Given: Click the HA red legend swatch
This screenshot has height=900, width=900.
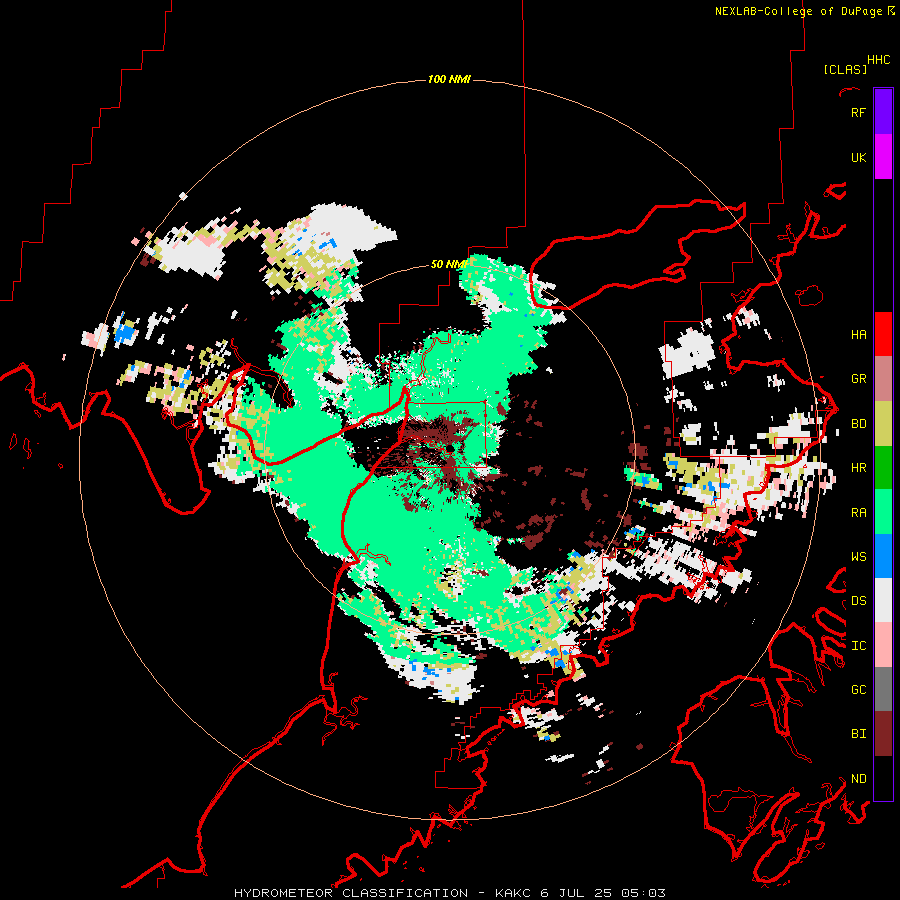Looking at the screenshot, I should click(883, 334).
